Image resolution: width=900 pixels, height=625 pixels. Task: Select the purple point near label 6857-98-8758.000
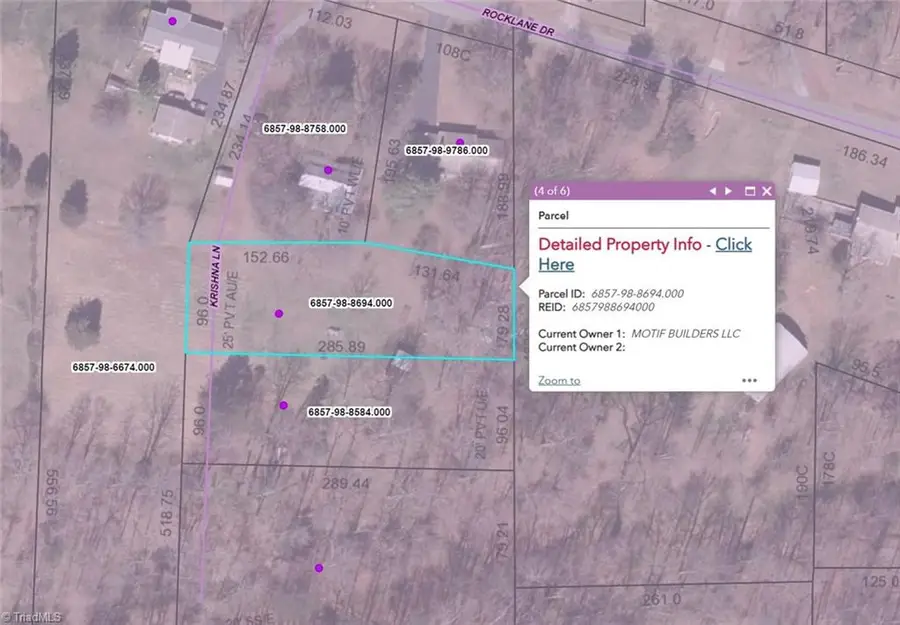click(328, 170)
